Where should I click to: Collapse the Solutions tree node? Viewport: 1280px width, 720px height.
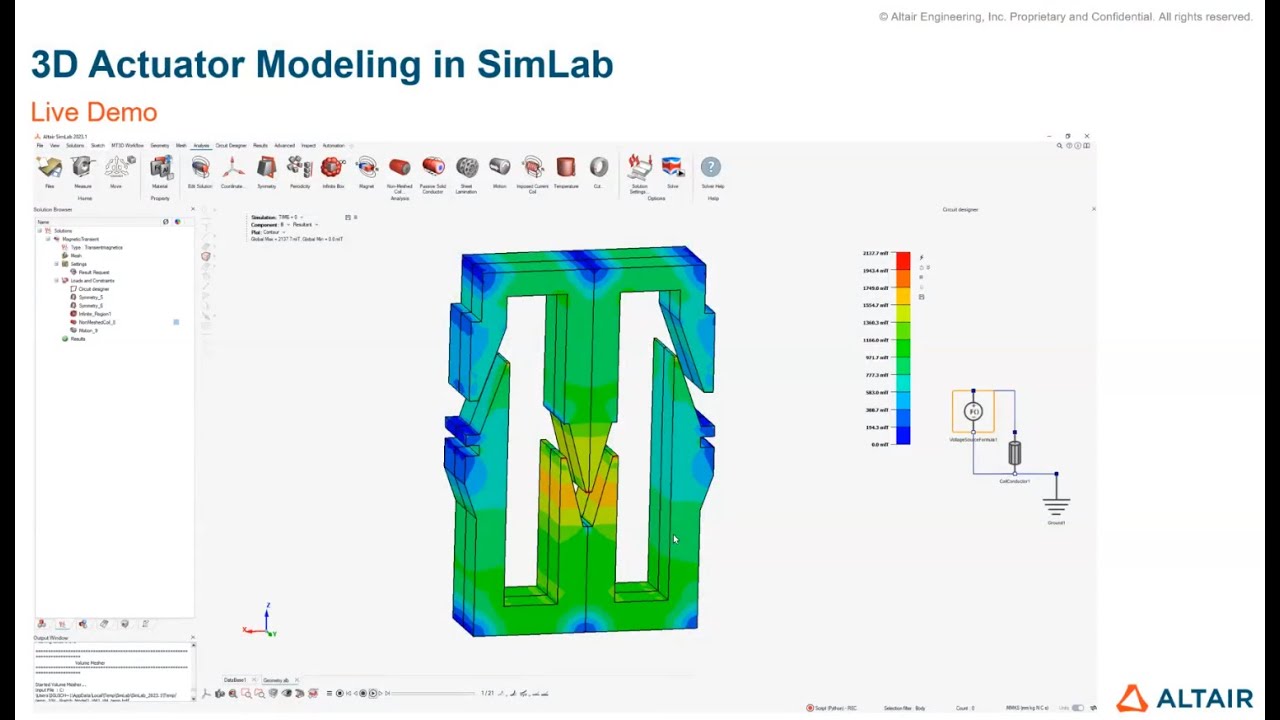coord(40,231)
